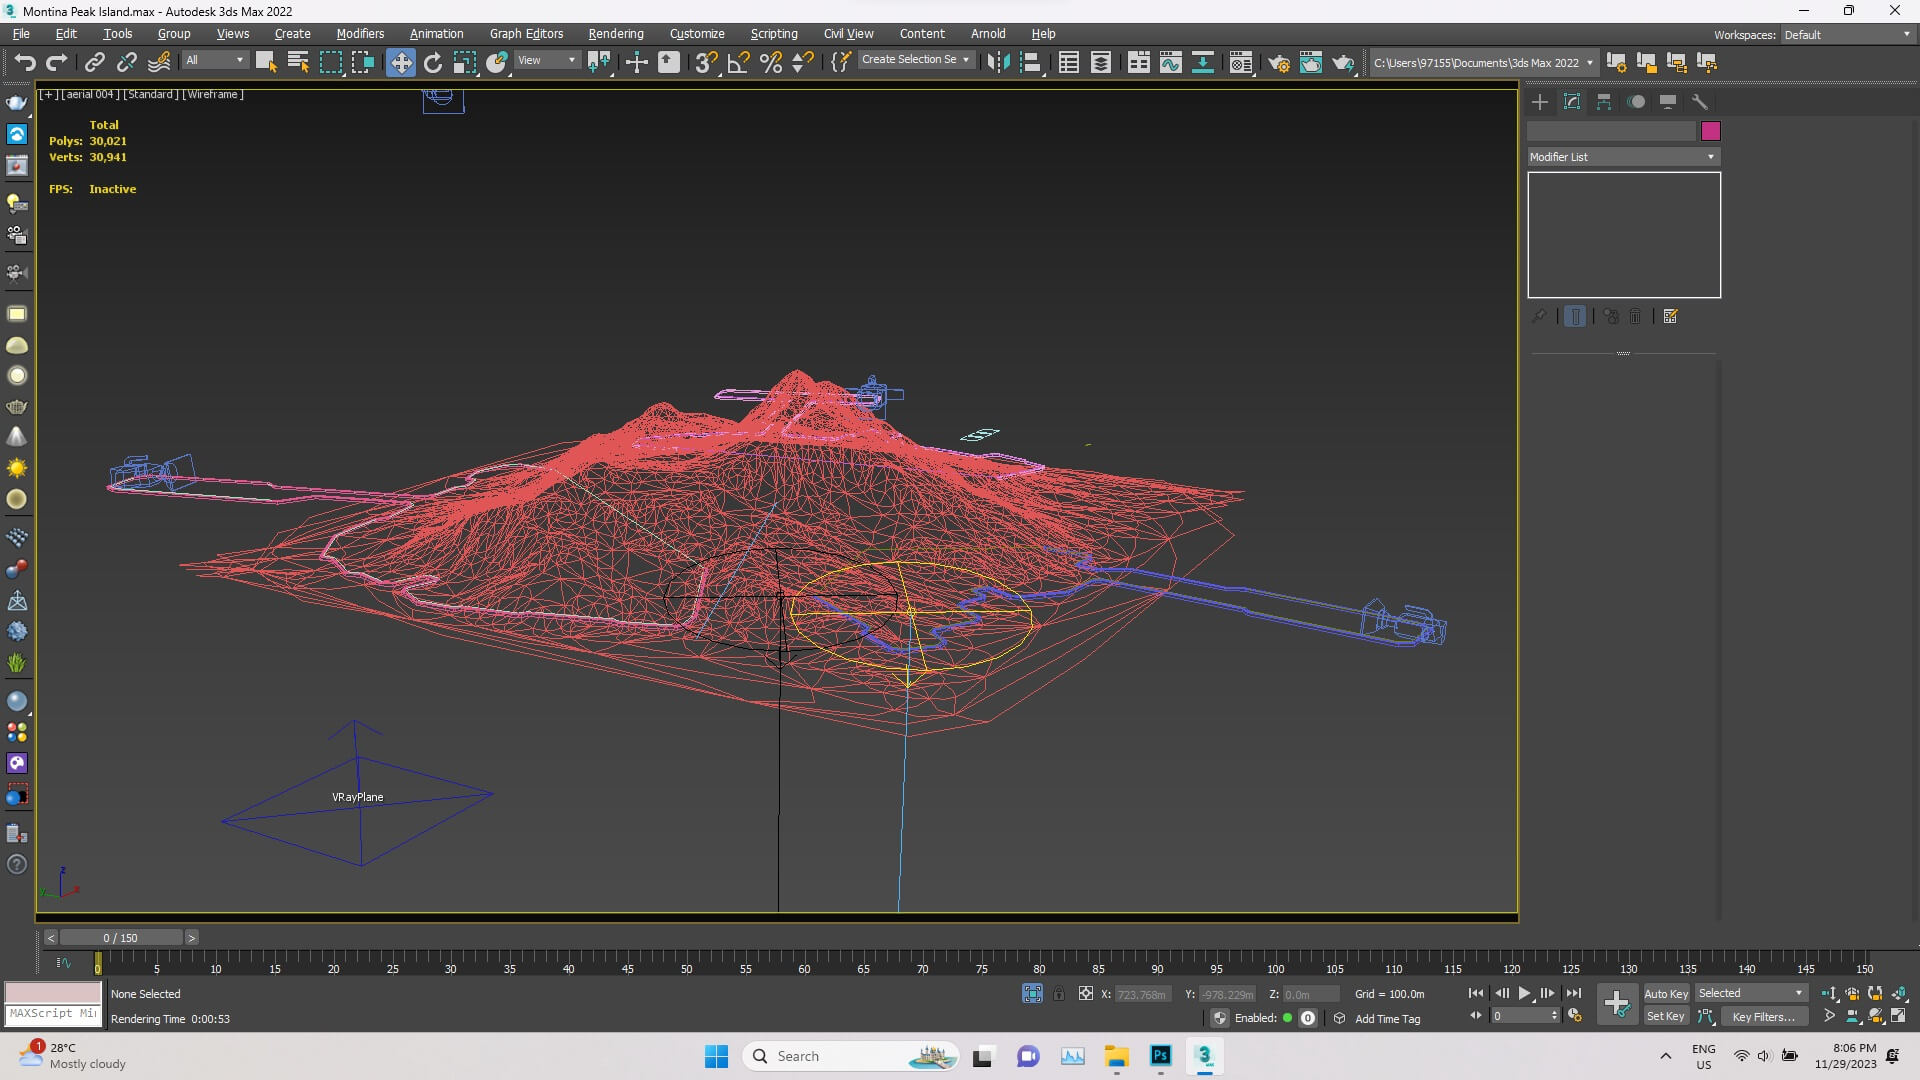
Task: Expand the selection filter All dropdown
Action: [214, 60]
